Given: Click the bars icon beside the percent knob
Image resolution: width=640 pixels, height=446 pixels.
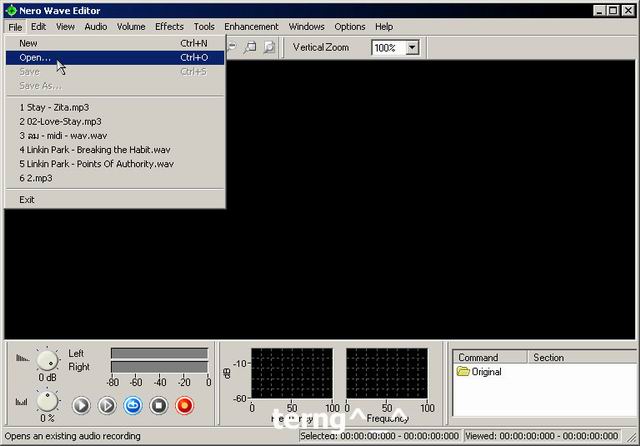Looking at the screenshot, I should (21, 402).
